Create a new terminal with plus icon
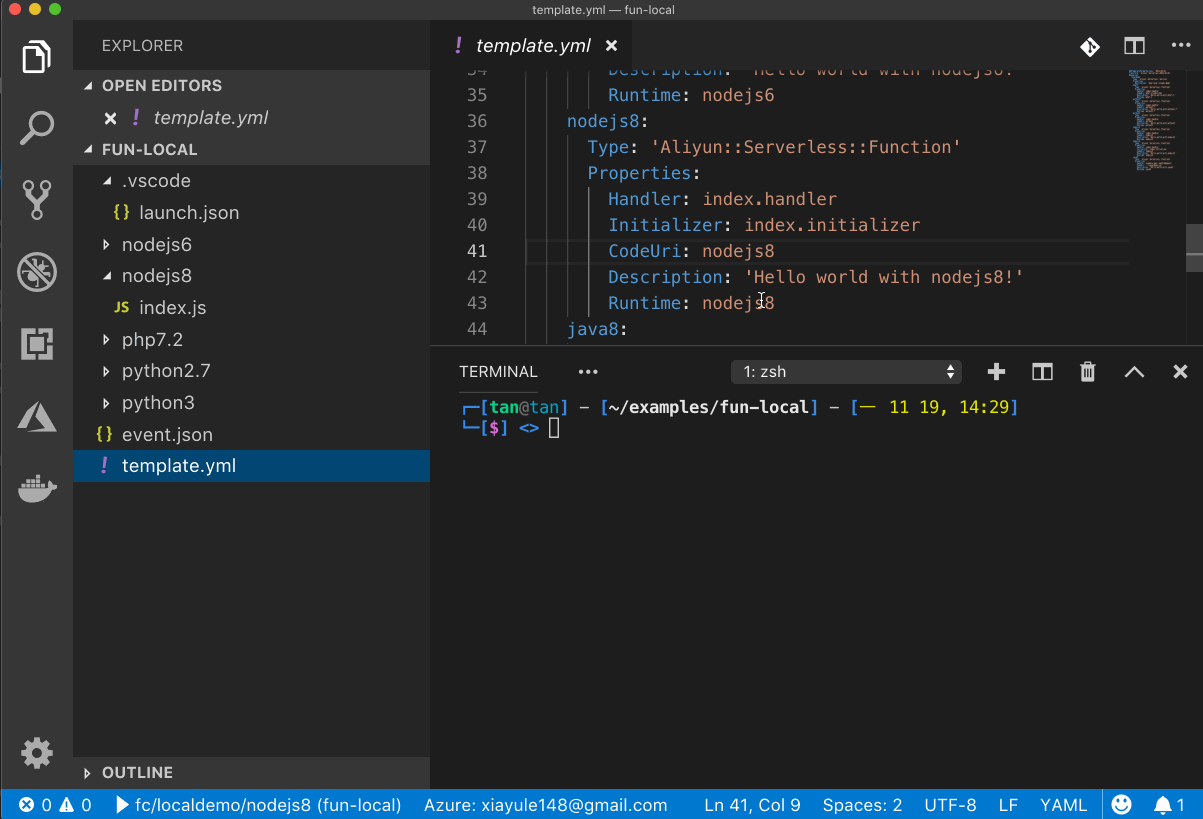 [996, 372]
